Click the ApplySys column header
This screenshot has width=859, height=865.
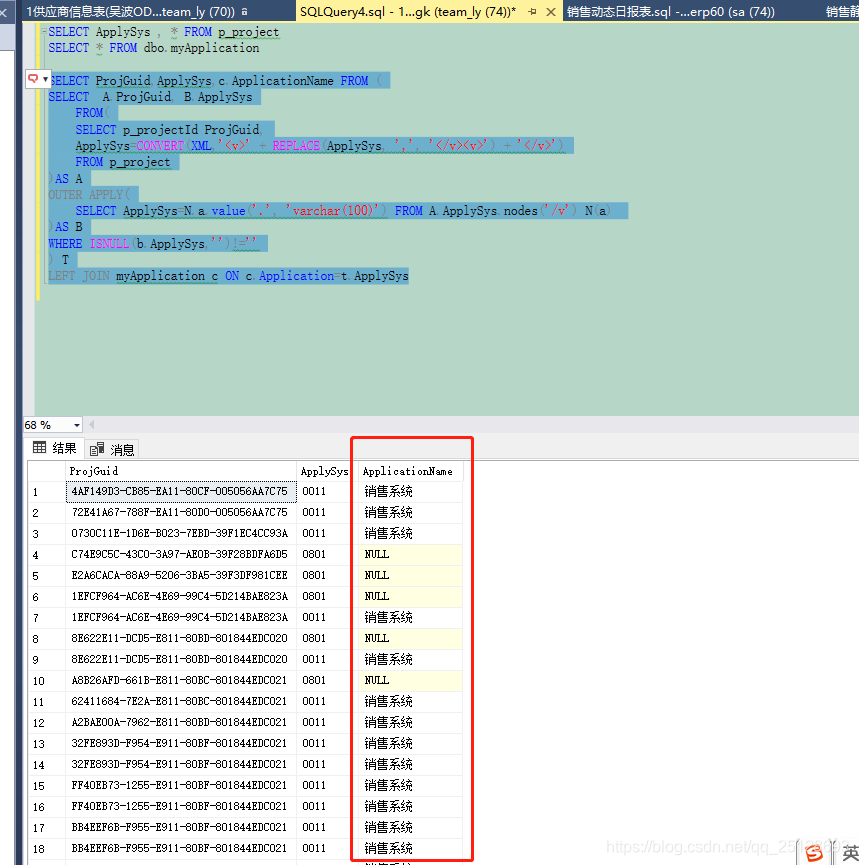point(324,471)
